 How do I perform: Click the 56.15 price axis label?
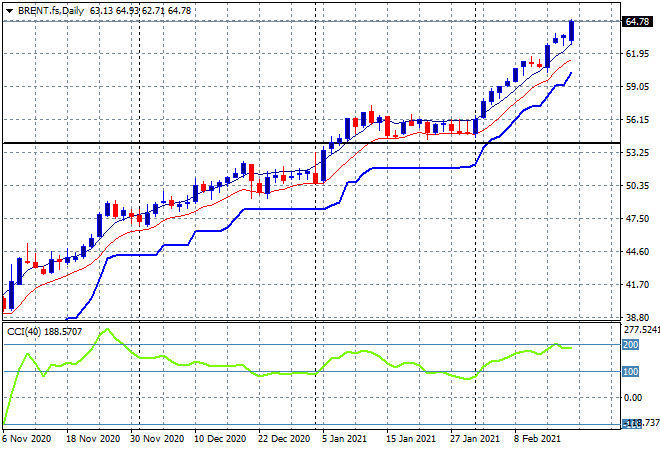[637, 120]
